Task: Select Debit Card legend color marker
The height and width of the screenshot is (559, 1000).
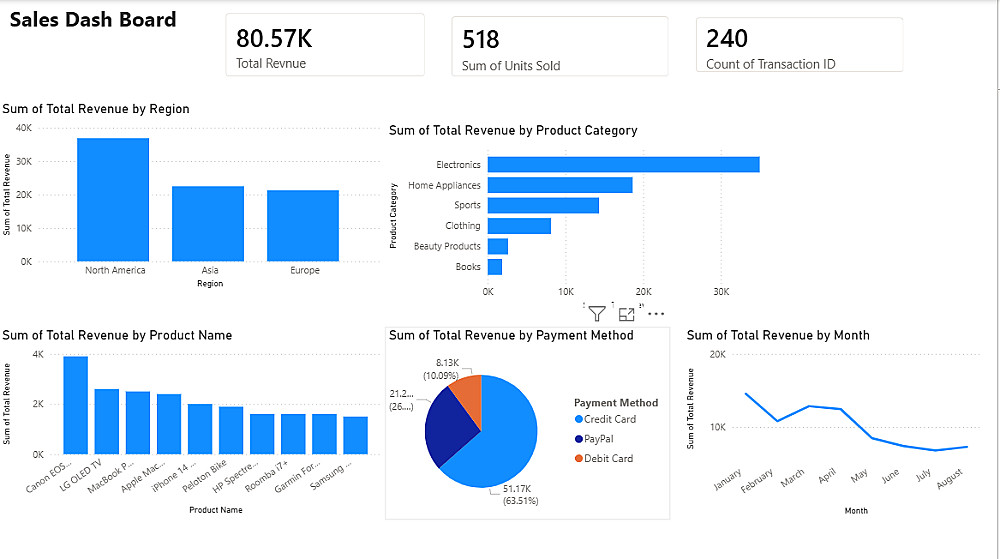Action: pos(578,458)
